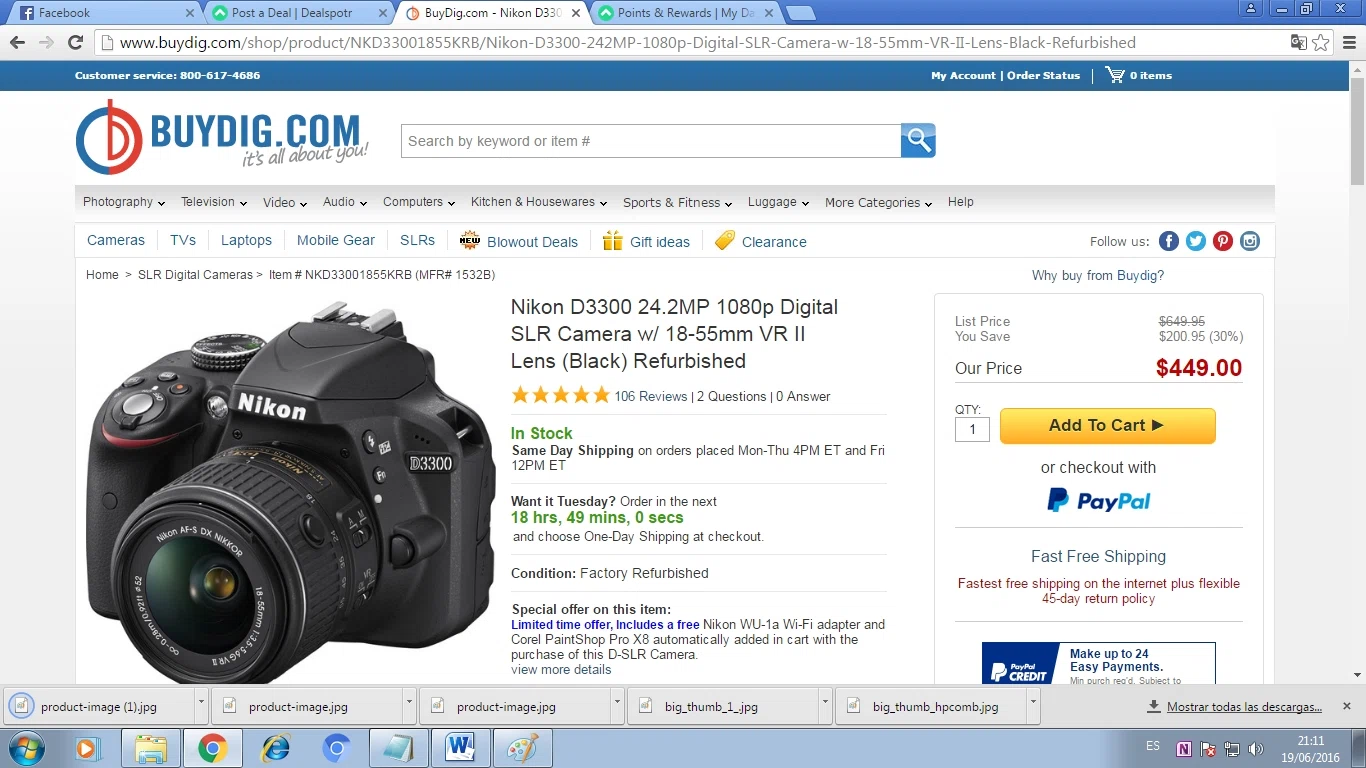Click the translate page icon in address bar
The height and width of the screenshot is (768, 1366).
[1298, 42]
